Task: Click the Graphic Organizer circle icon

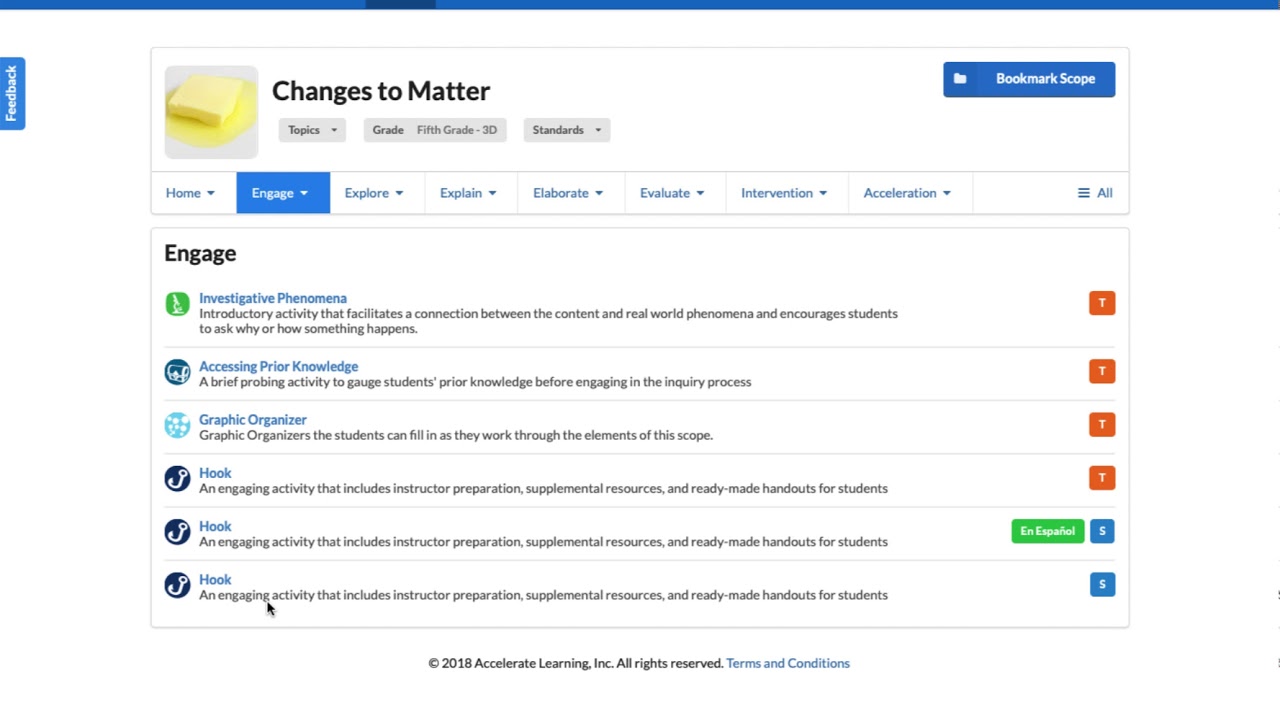Action: tap(177, 426)
